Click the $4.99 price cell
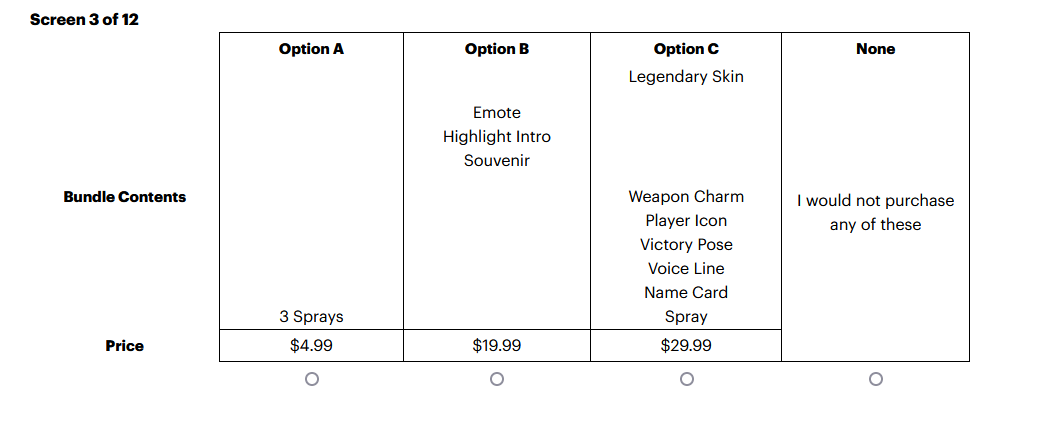The width and height of the screenshot is (1052, 436). tap(311, 346)
